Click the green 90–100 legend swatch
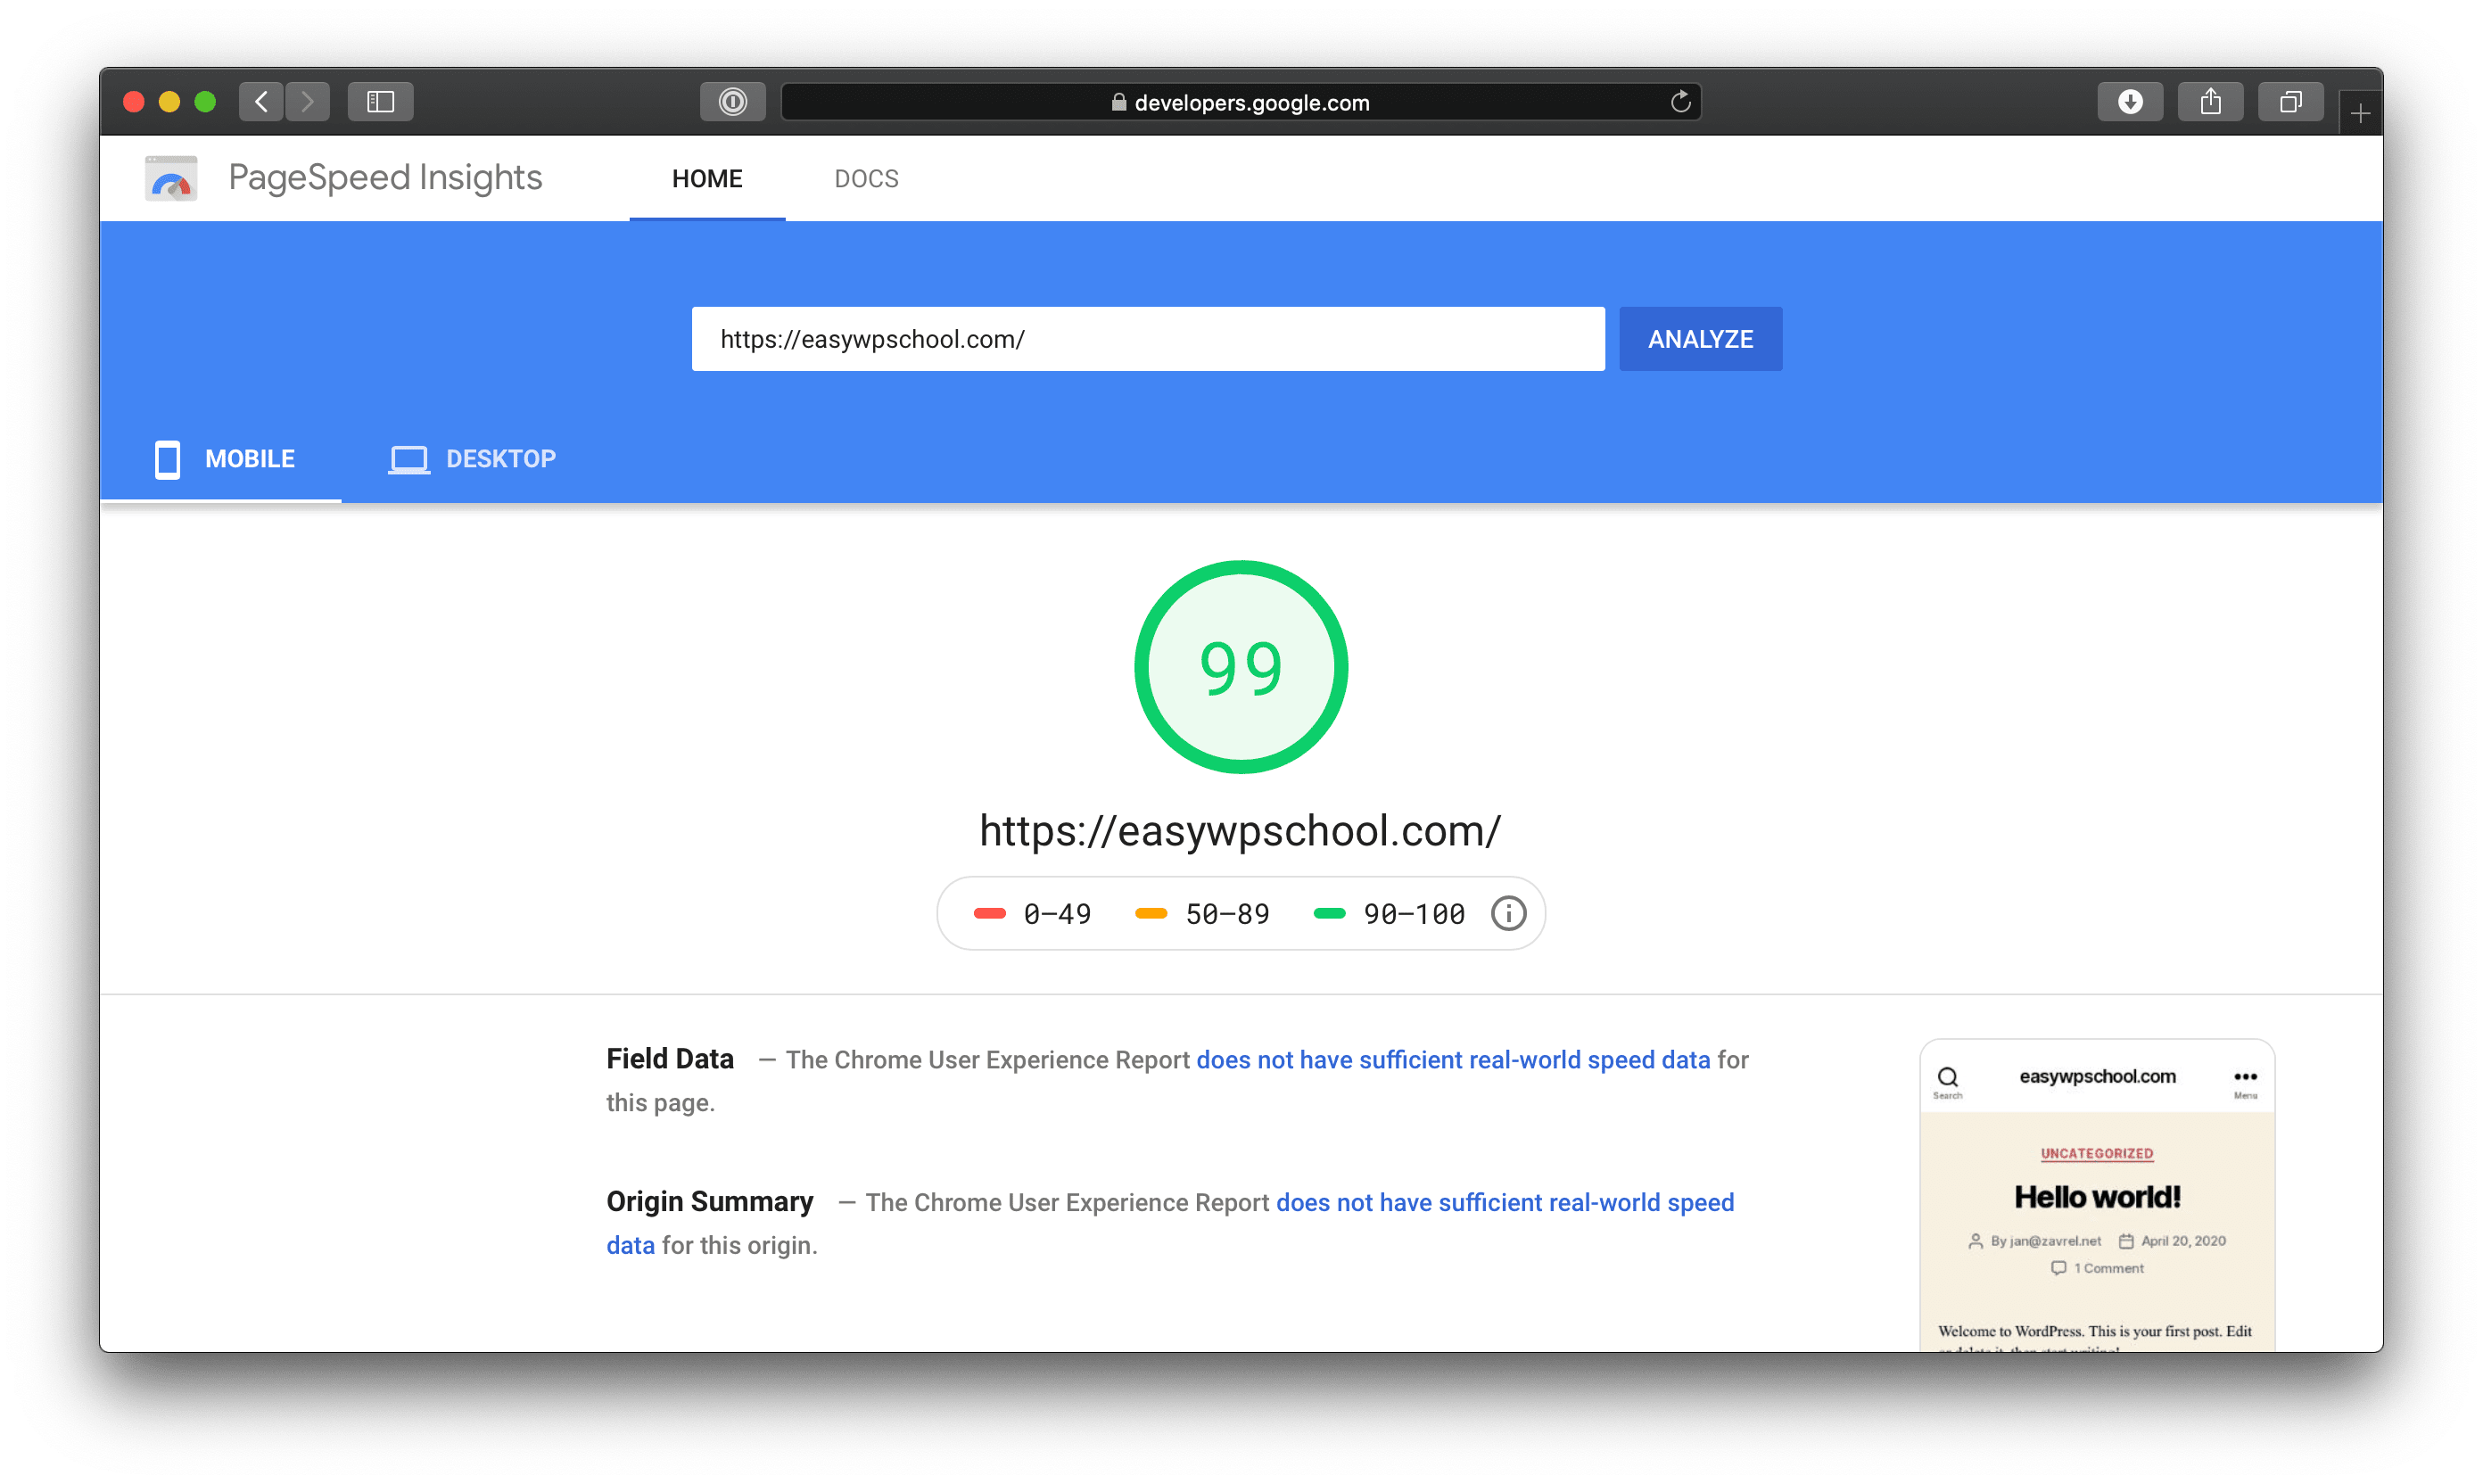 click(x=1329, y=913)
